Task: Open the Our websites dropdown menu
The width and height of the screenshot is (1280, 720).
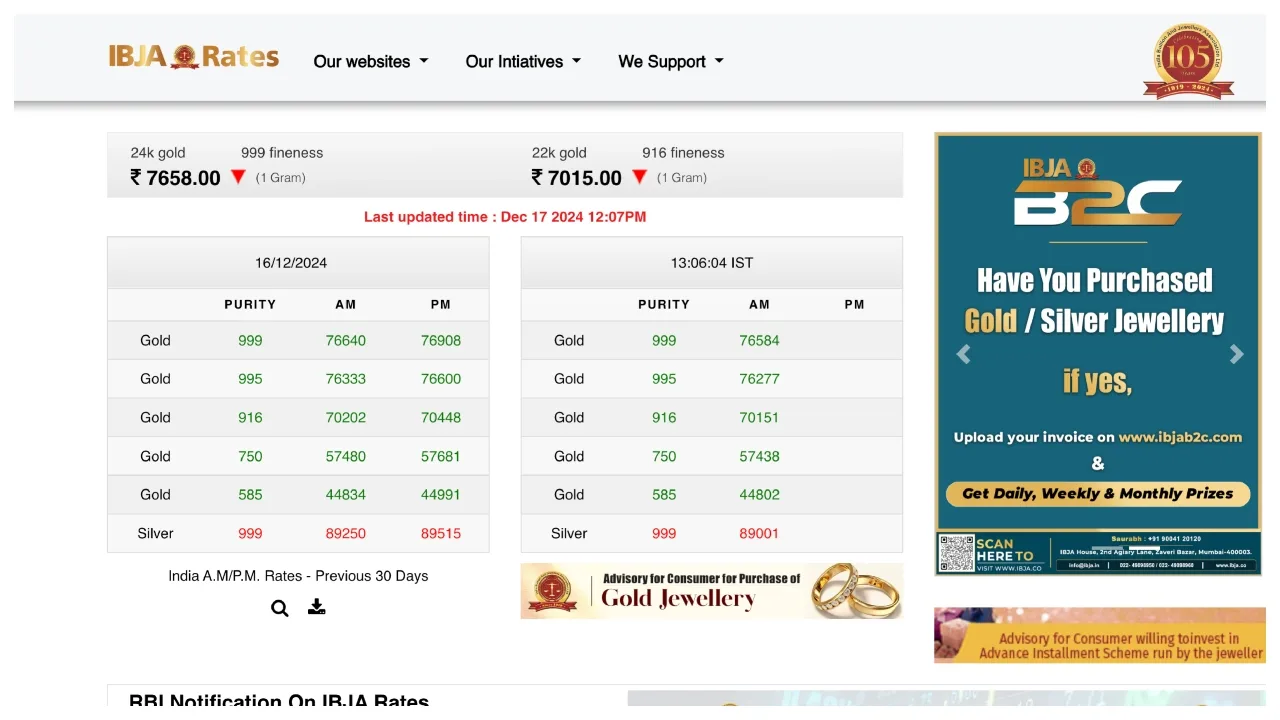Action: pyautogui.click(x=371, y=61)
